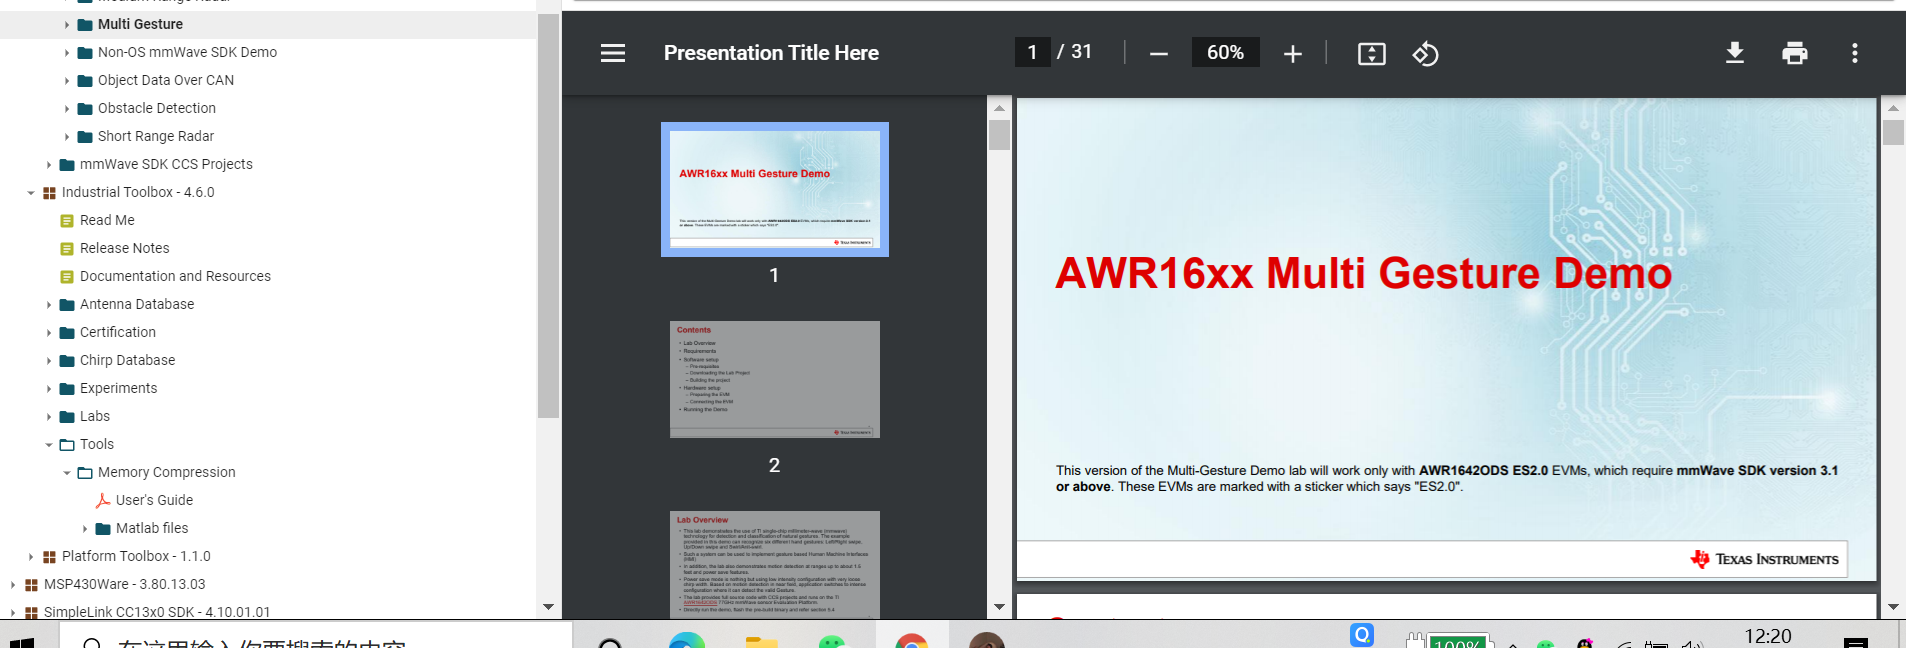Image resolution: width=1906 pixels, height=648 pixels.
Task: Open Documentation and Resources item
Action: pos(175,276)
